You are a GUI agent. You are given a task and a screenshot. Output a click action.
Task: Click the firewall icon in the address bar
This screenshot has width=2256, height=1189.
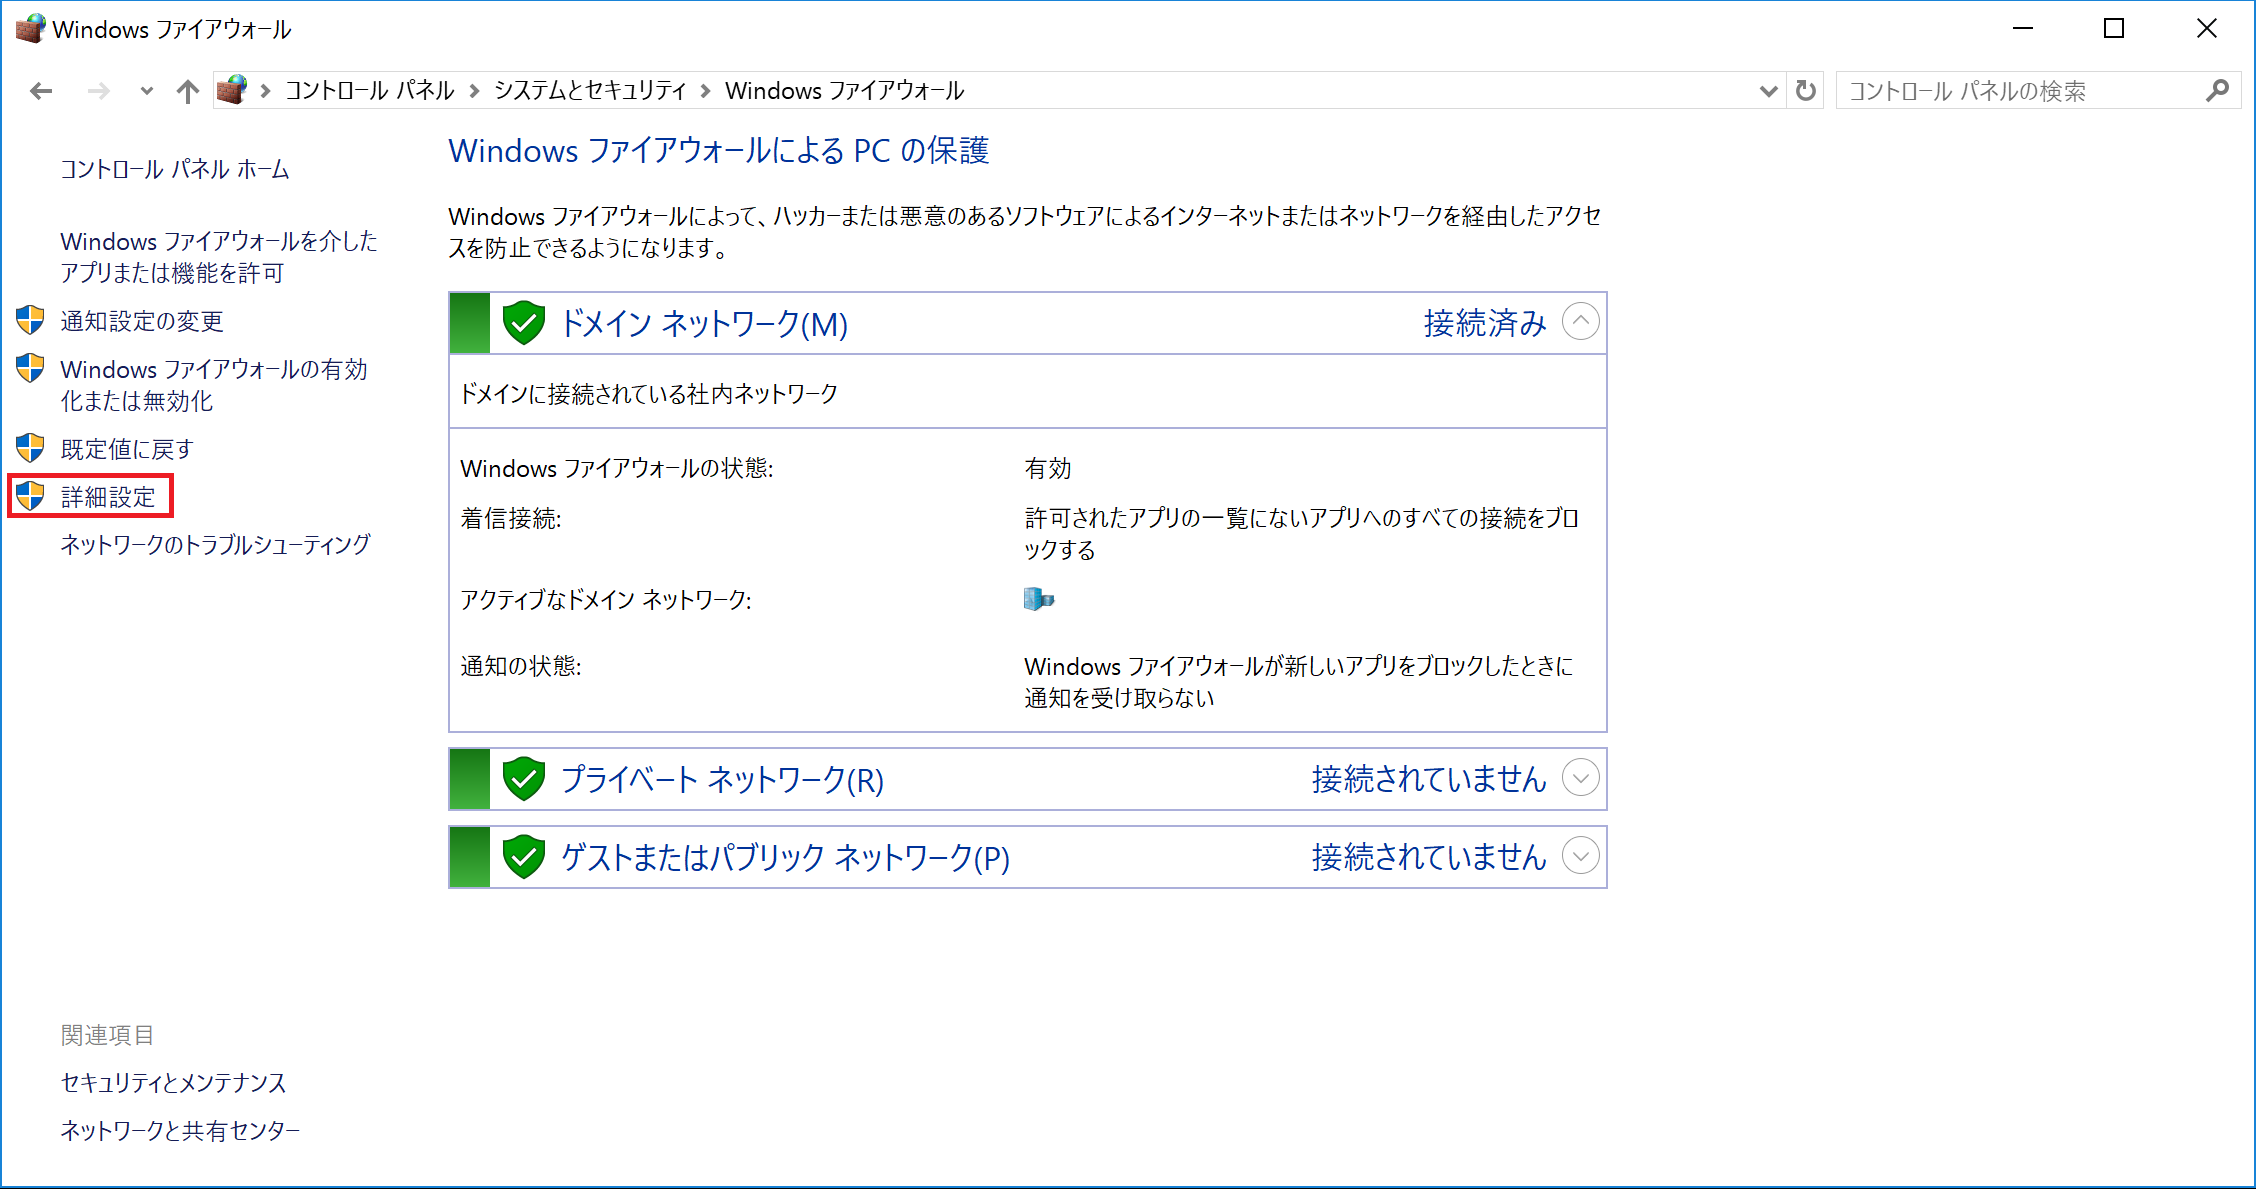coord(232,90)
